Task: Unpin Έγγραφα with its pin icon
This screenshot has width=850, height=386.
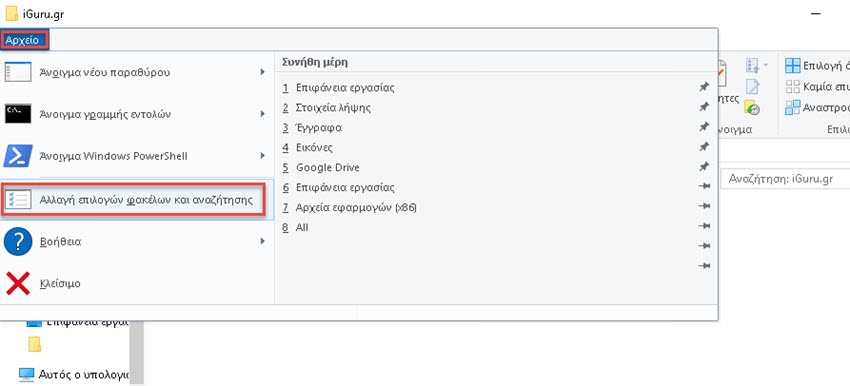Action: (x=704, y=127)
